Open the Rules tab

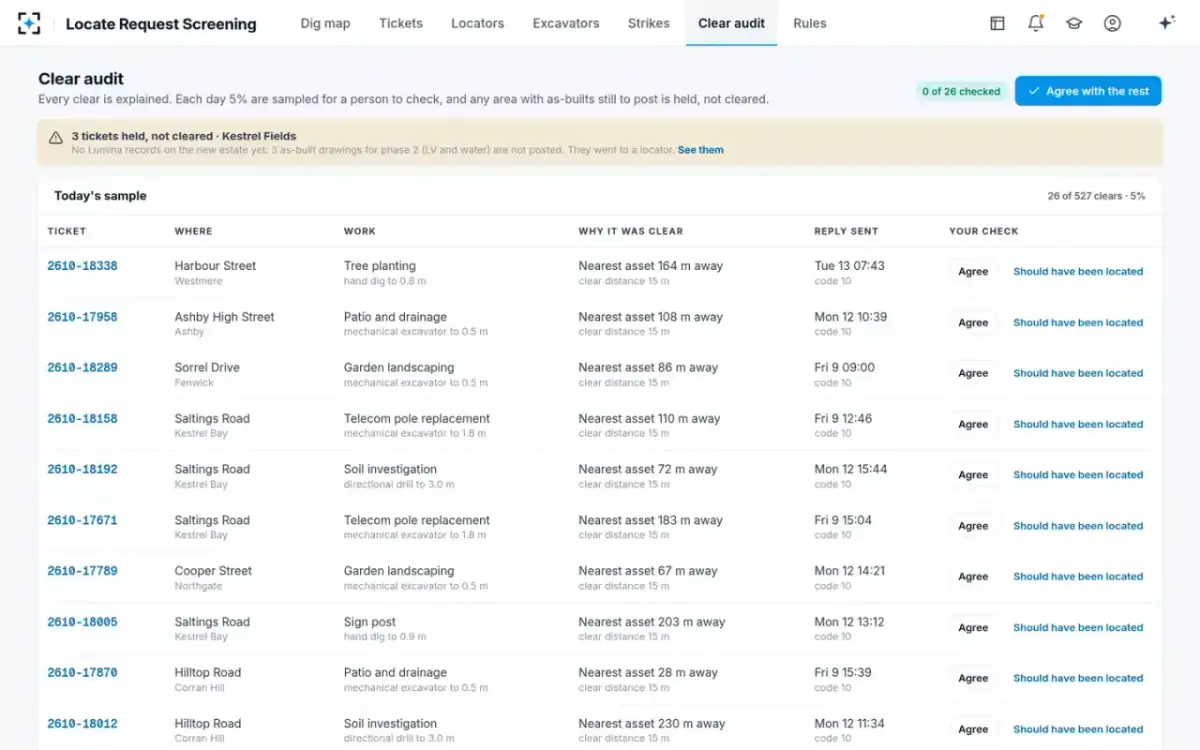click(810, 23)
